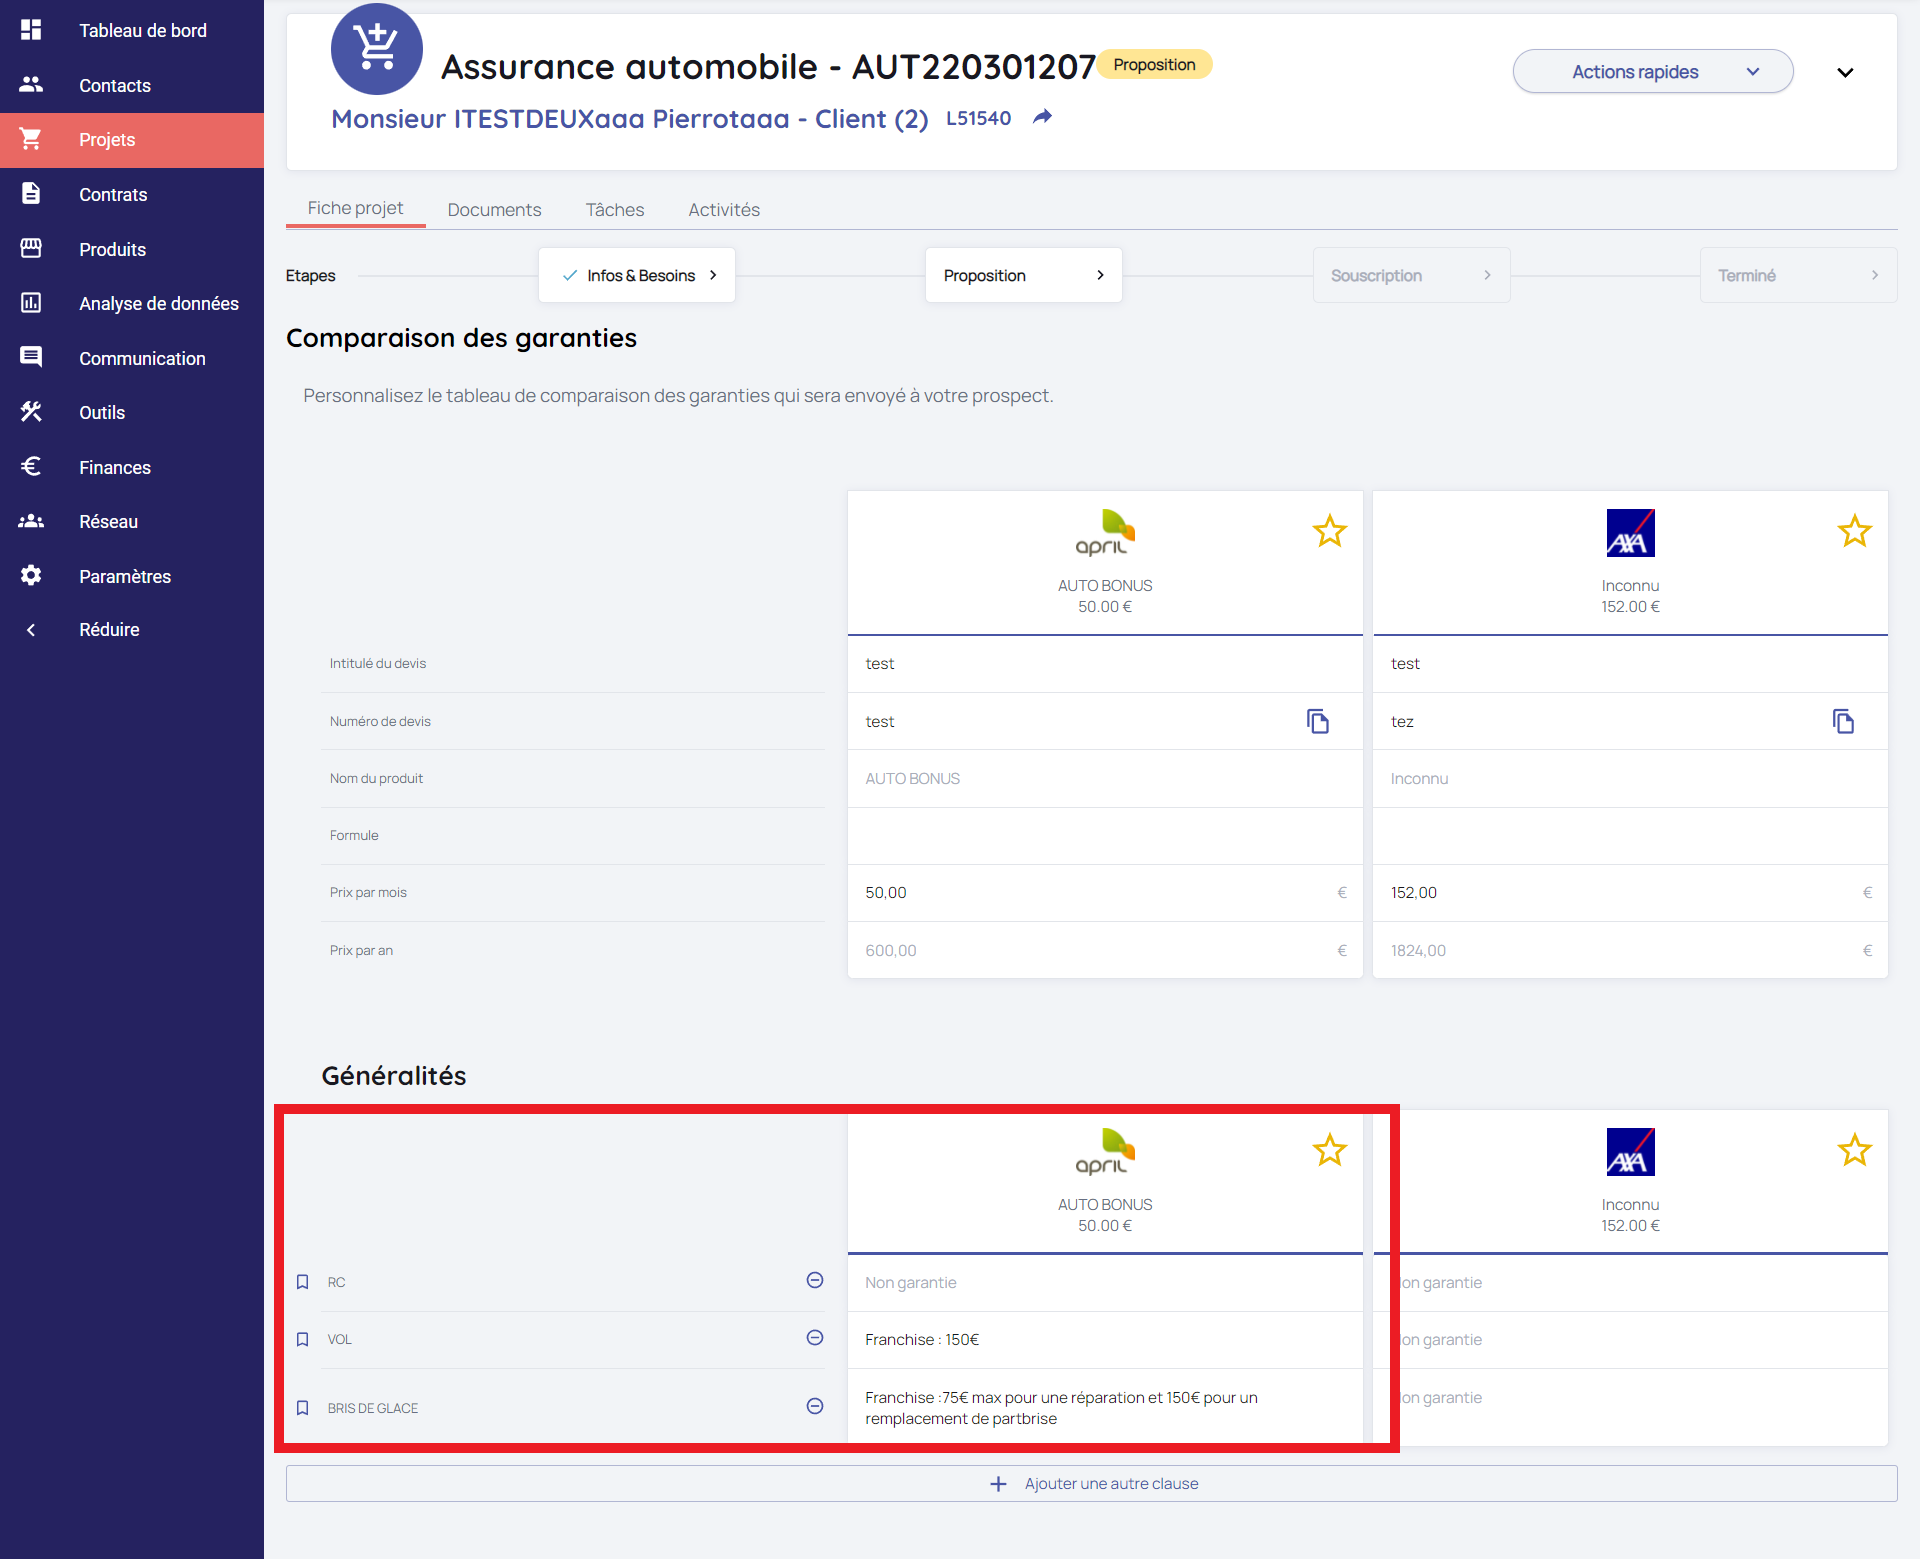The image size is (1920, 1559).
Task: Expand the header panel chevron at top right
Action: tap(1845, 72)
